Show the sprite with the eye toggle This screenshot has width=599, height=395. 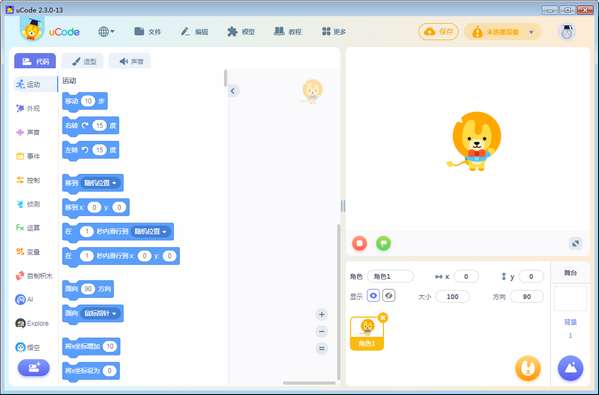pos(373,296)
